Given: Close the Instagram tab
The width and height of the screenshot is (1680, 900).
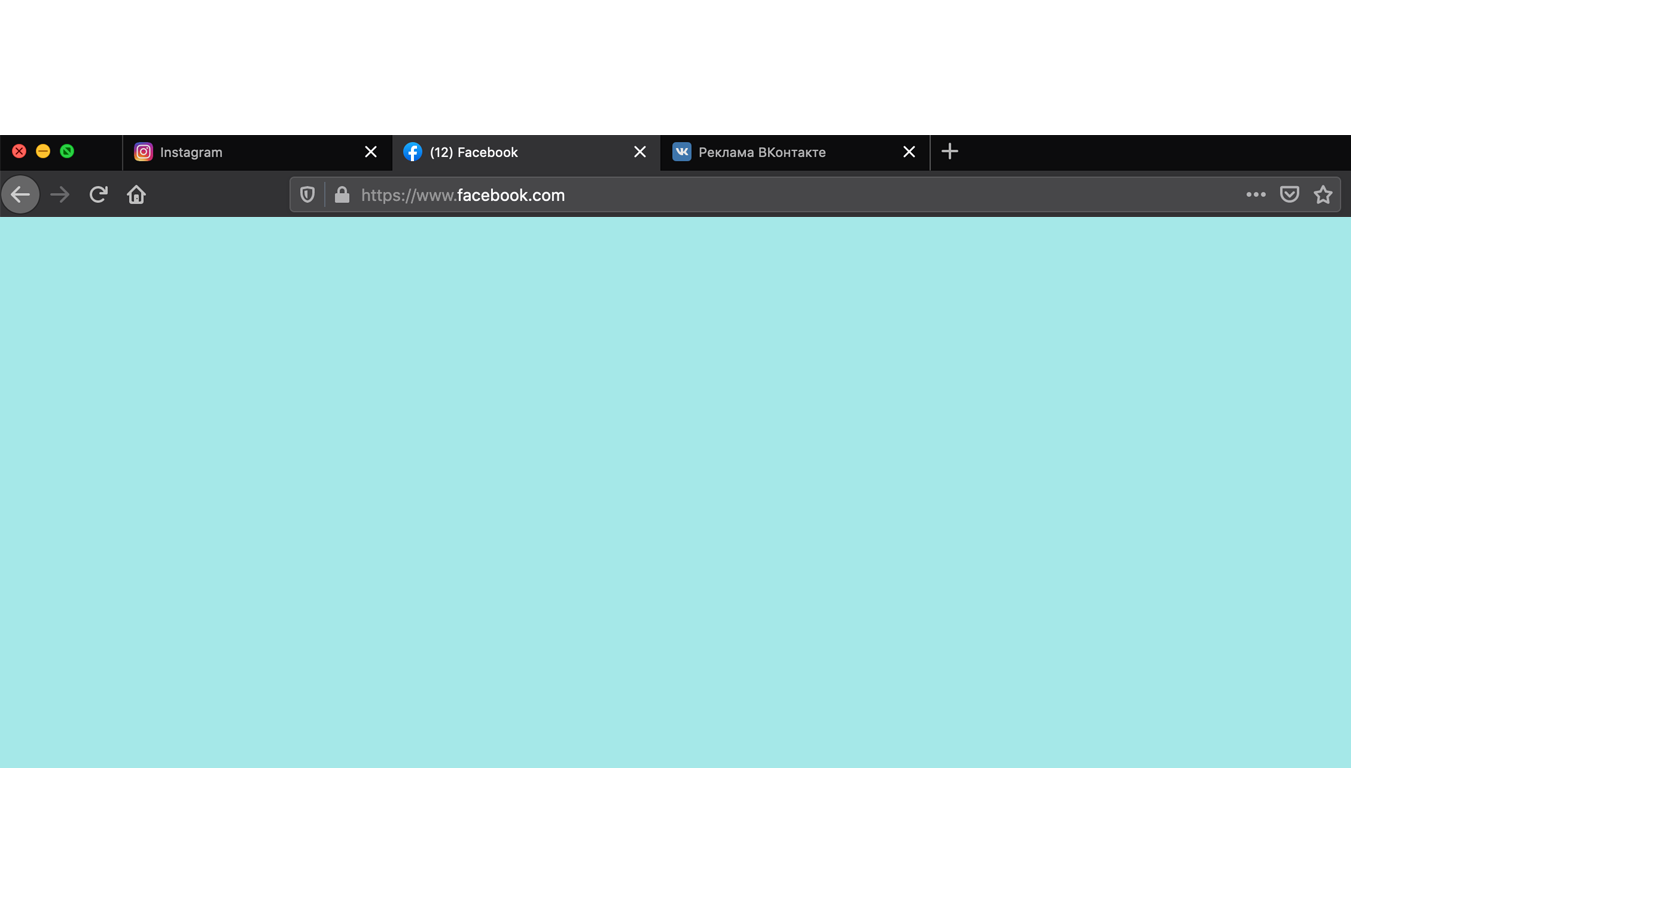Looking at the screenshot, I should pyautogui.click(x=371, y=152).
